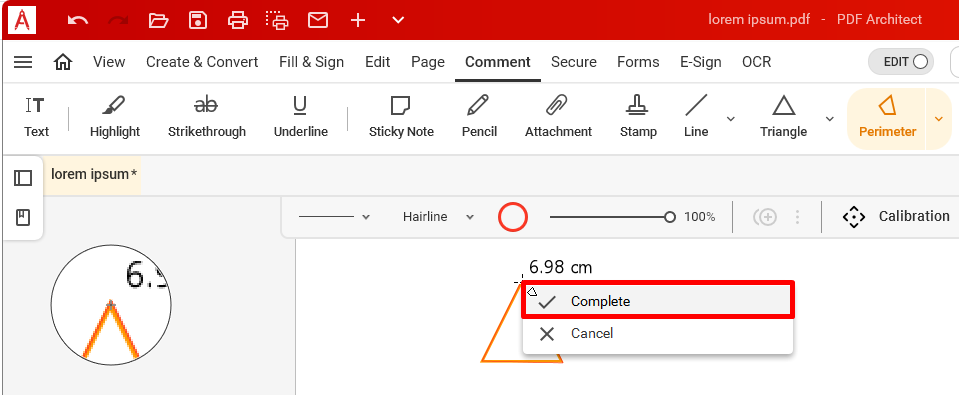Choose Cancel in the context menu
This screenshot has width=959, height=395.
[657, 333]
